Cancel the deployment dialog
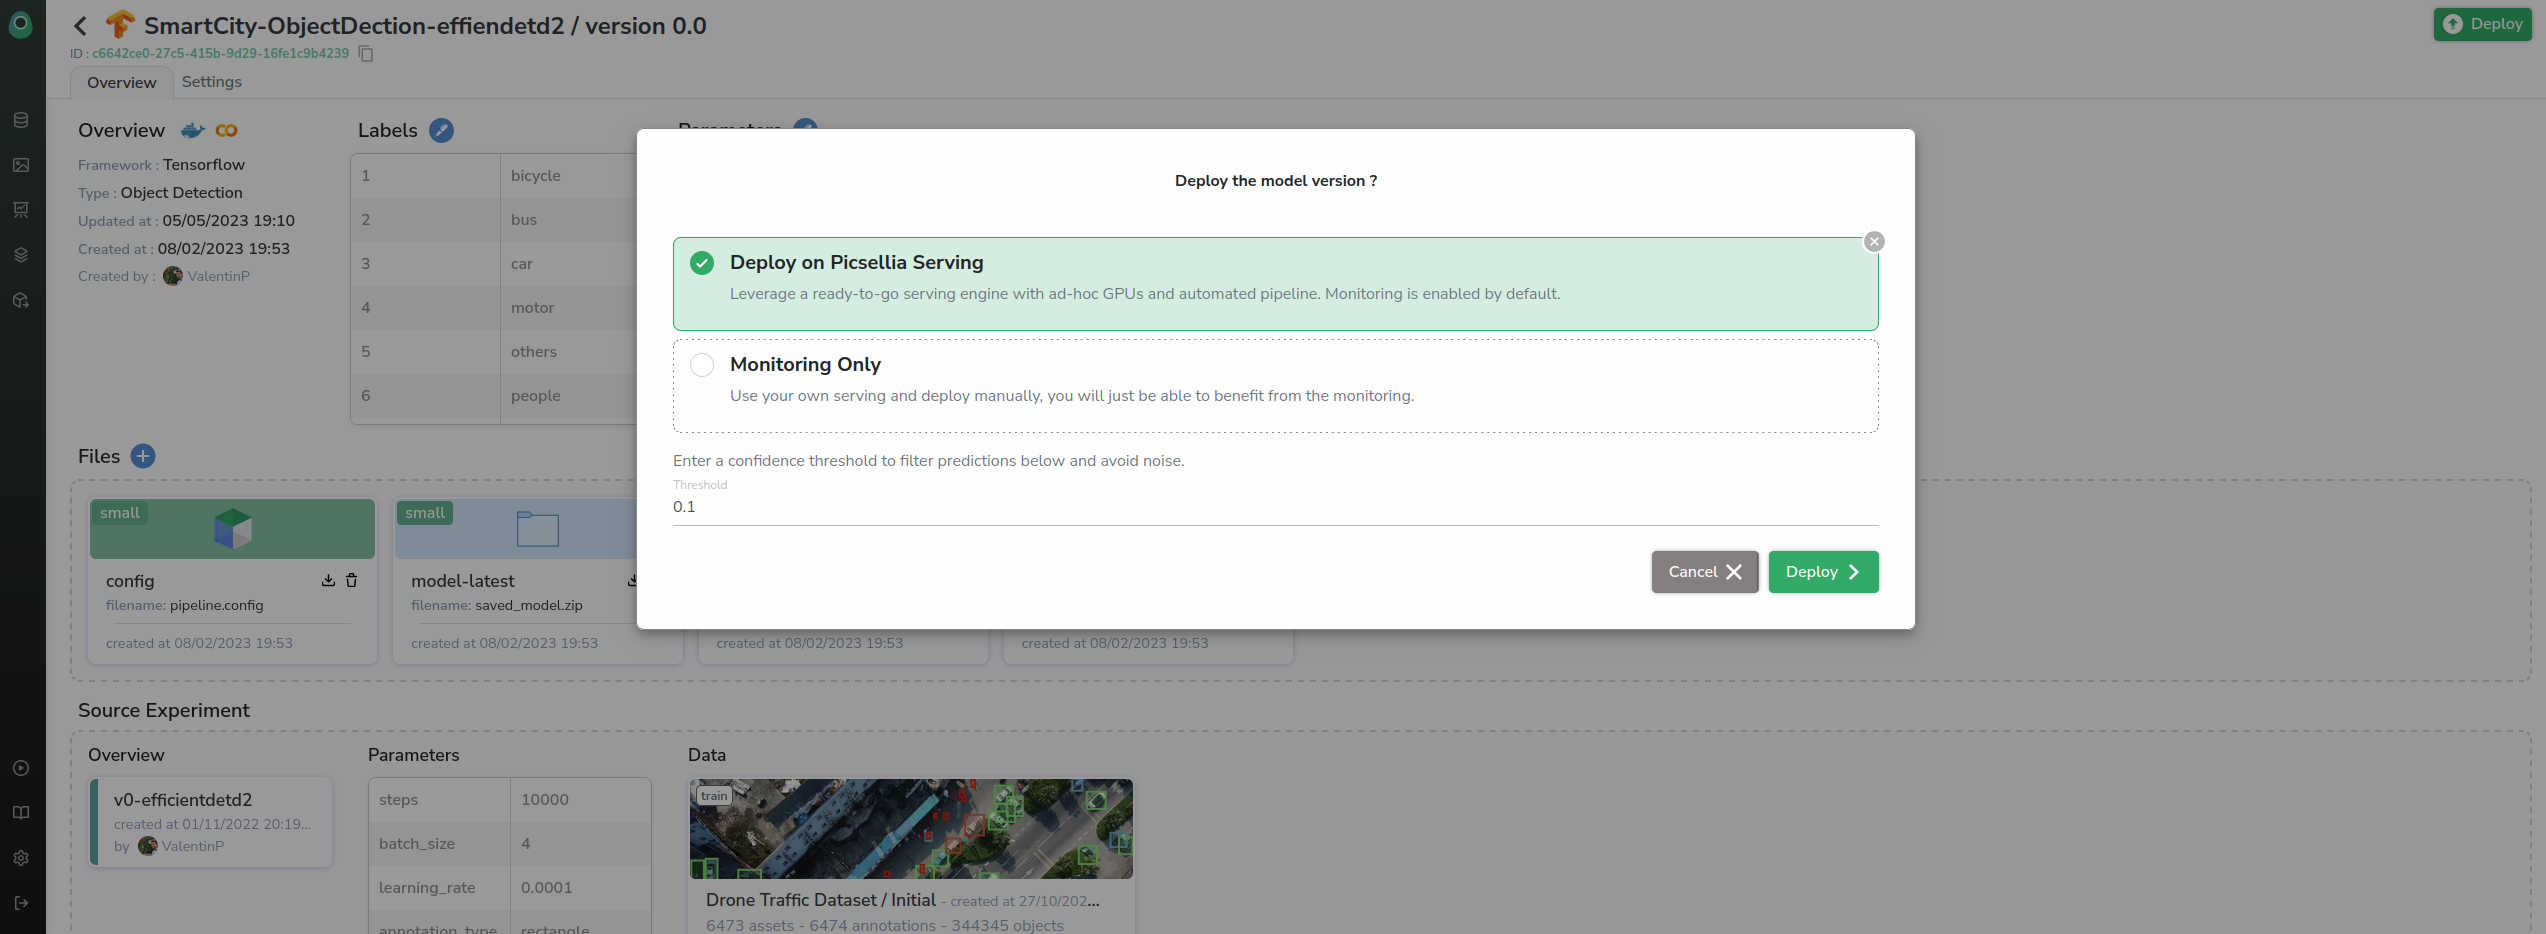 click(1705, 572)
